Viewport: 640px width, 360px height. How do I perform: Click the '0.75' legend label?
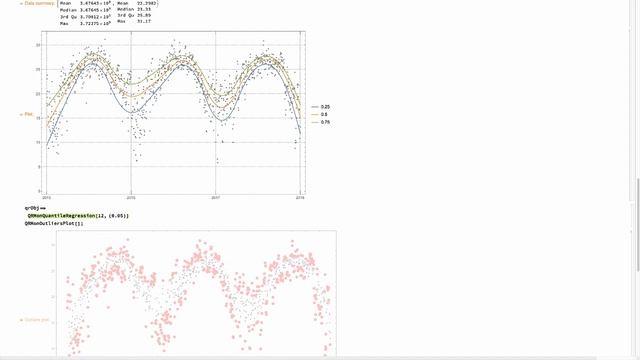pos(325,122)
